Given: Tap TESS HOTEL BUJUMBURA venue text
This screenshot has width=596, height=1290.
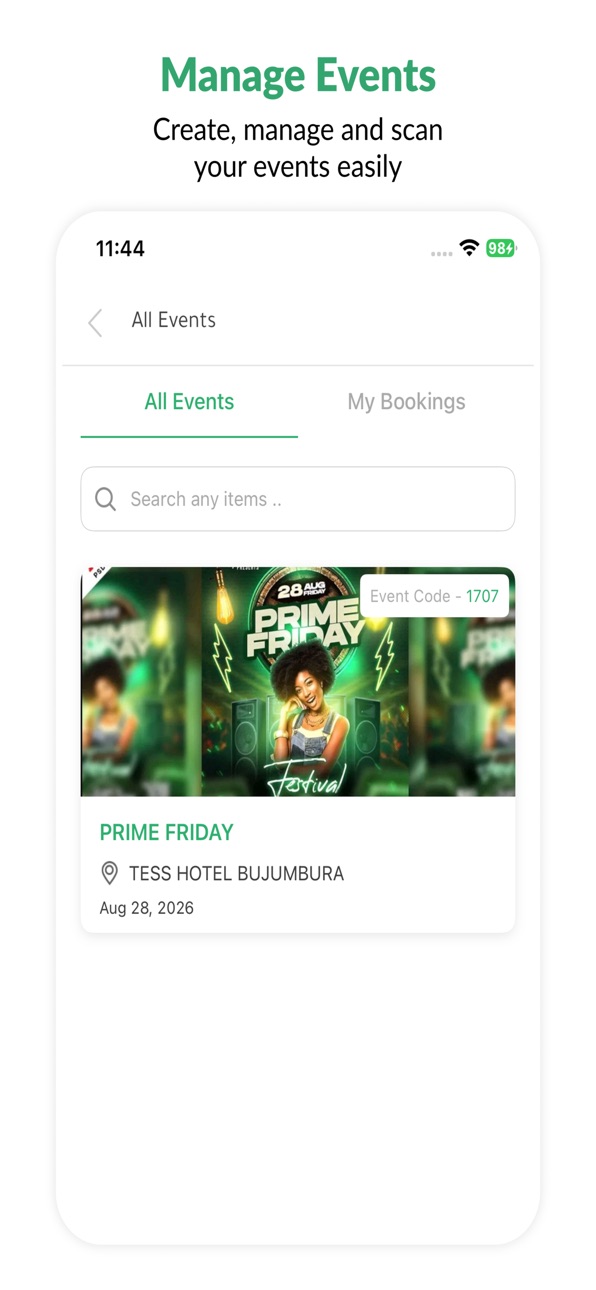Looking at the screenshot, I should point(236,873).
